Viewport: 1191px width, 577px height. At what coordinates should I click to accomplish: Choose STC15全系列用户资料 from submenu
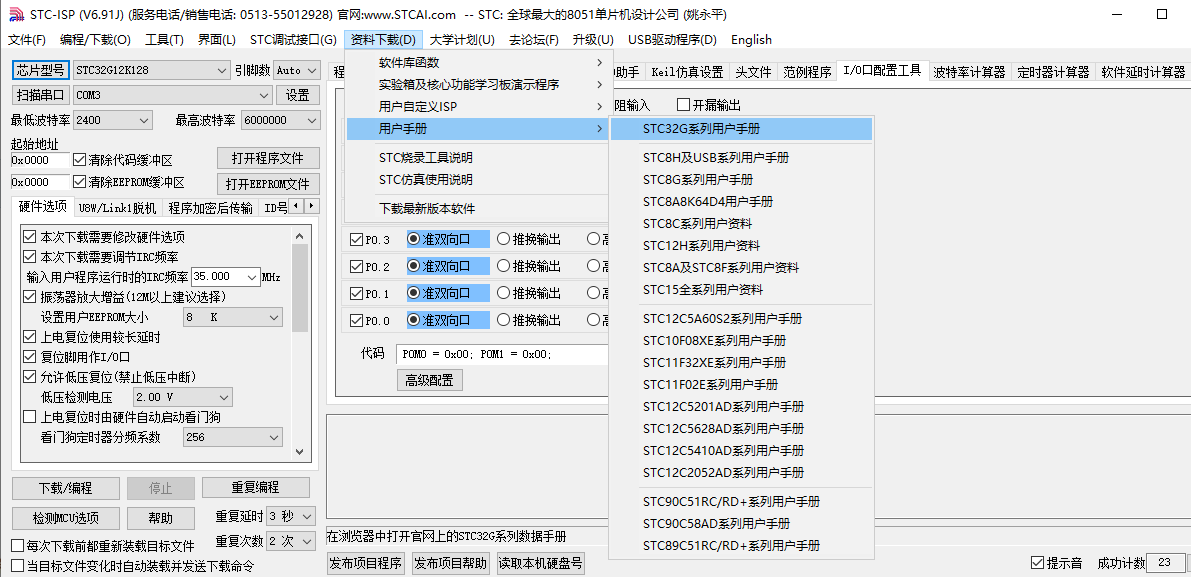point(741,289)
